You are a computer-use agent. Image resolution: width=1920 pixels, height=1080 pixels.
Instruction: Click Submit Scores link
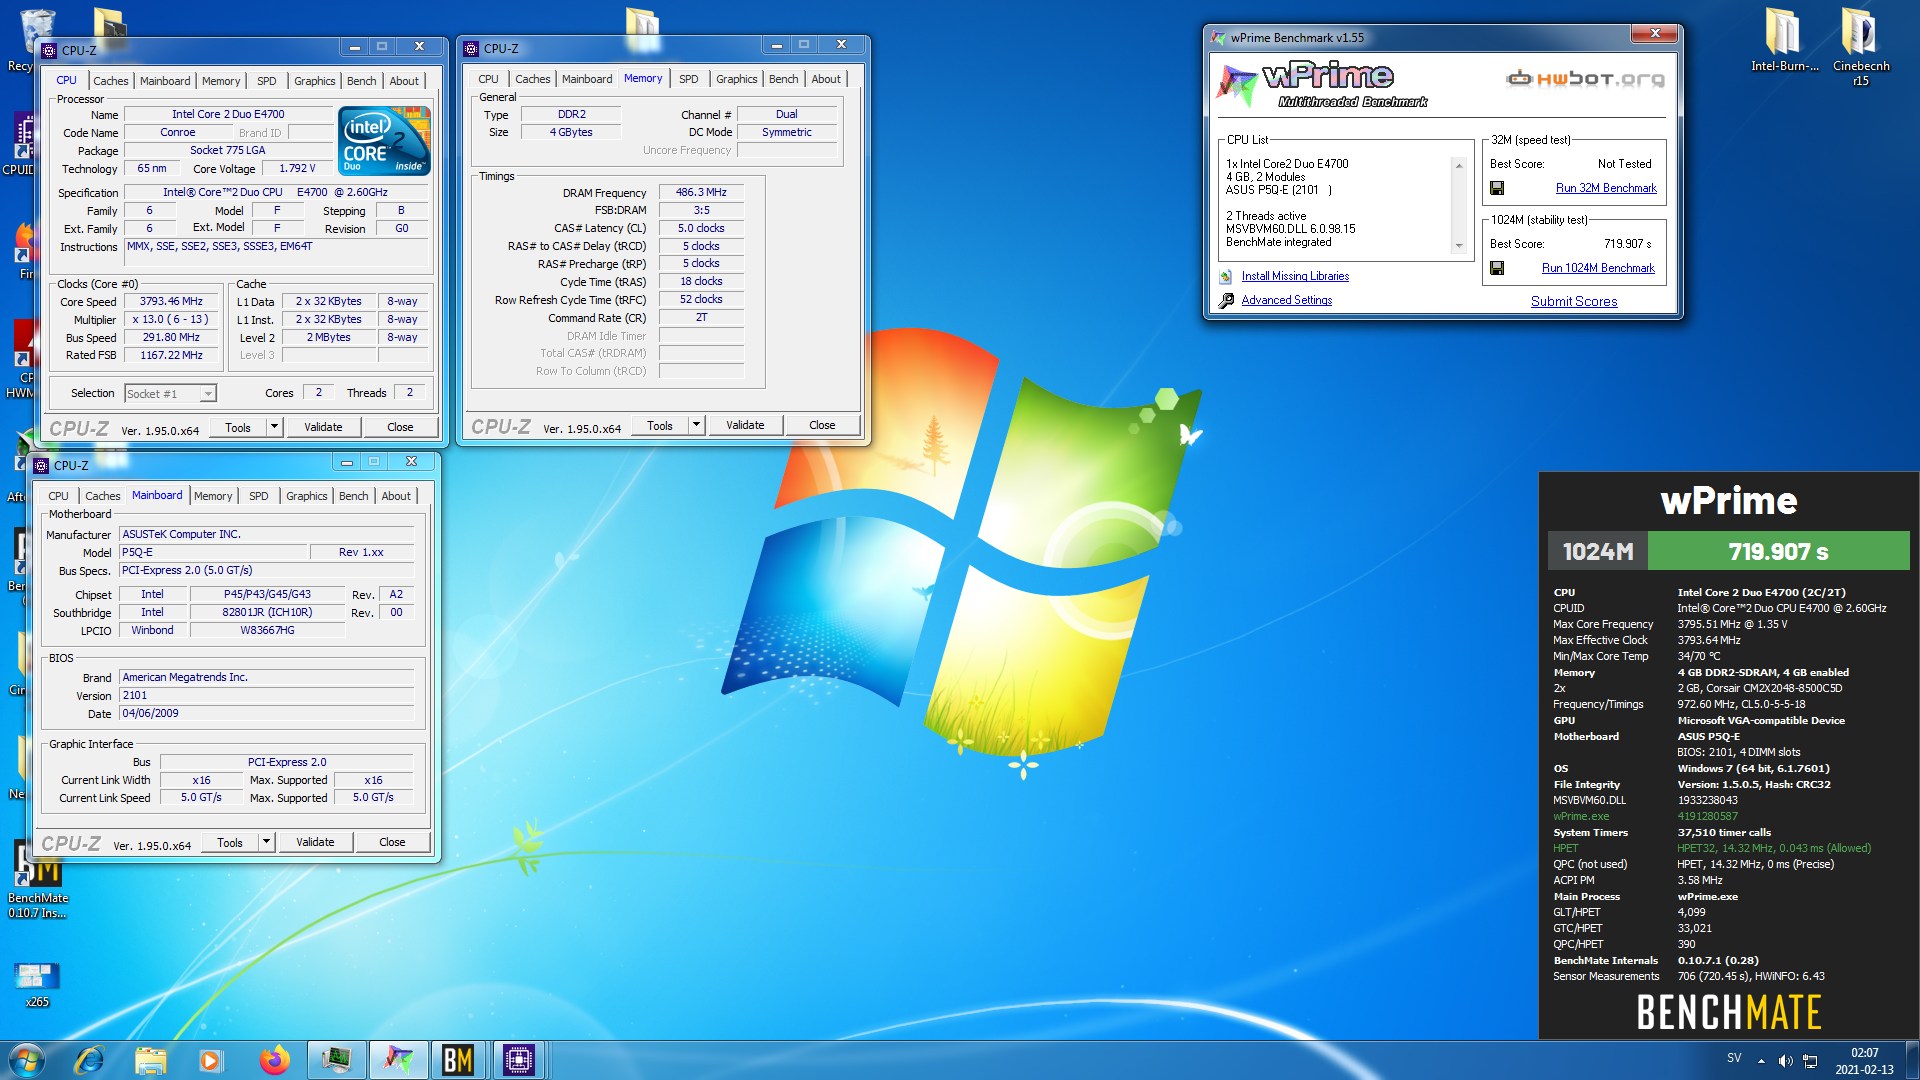(x=1574, y=301)
